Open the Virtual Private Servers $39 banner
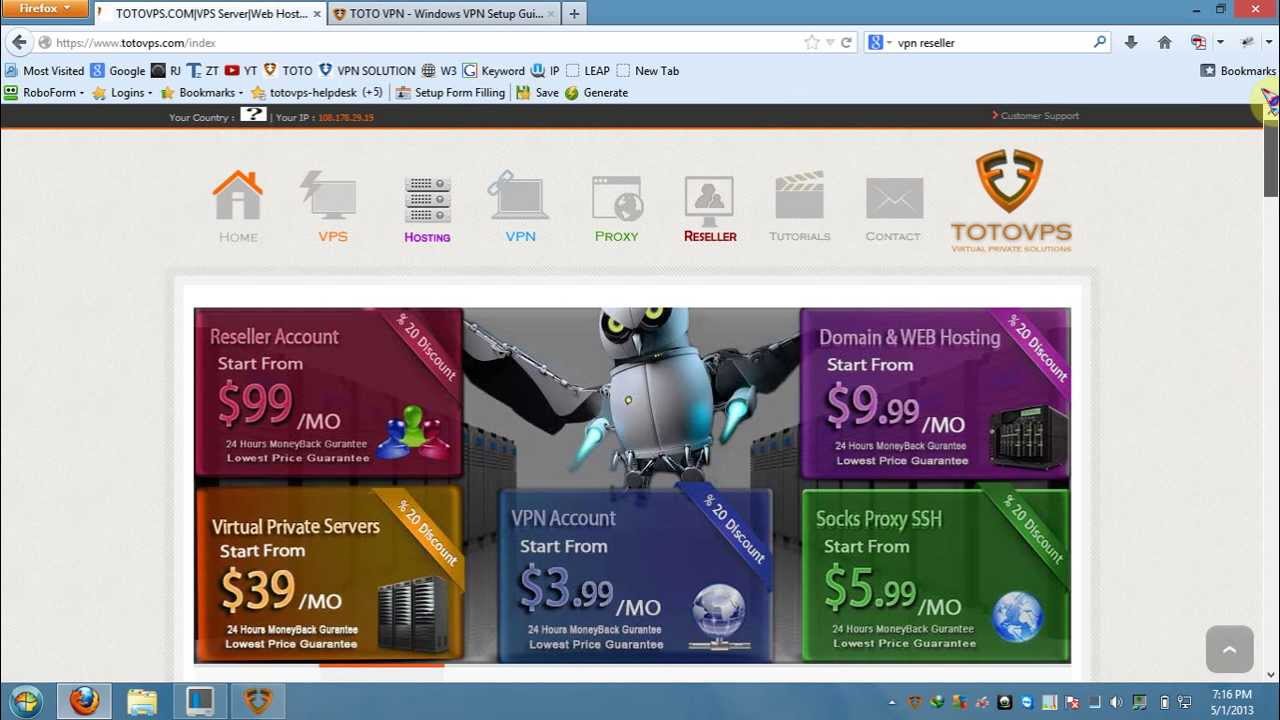Viewport: 1280px width, 720px height. [x=328, y=573]
